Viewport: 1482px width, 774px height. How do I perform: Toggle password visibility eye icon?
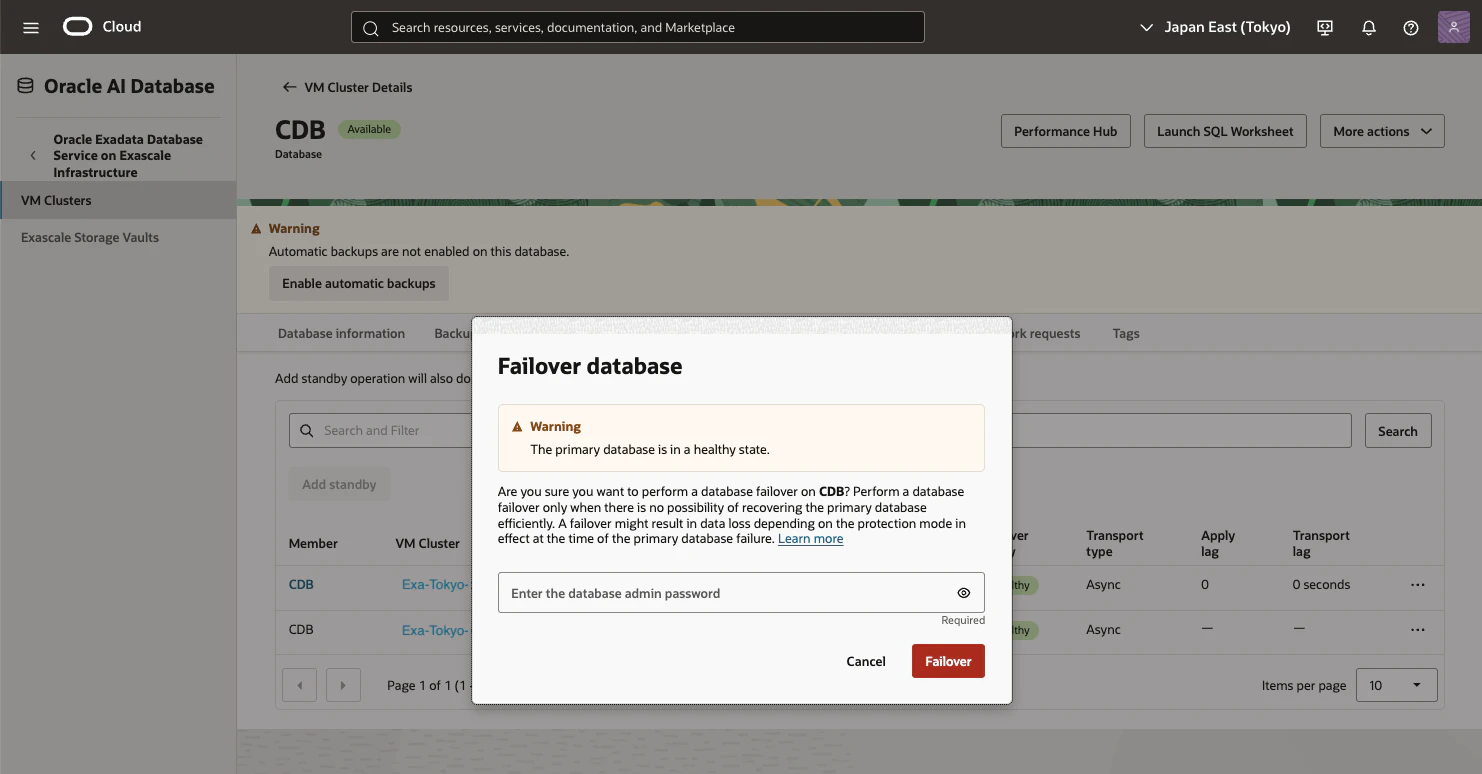point(964,593)
